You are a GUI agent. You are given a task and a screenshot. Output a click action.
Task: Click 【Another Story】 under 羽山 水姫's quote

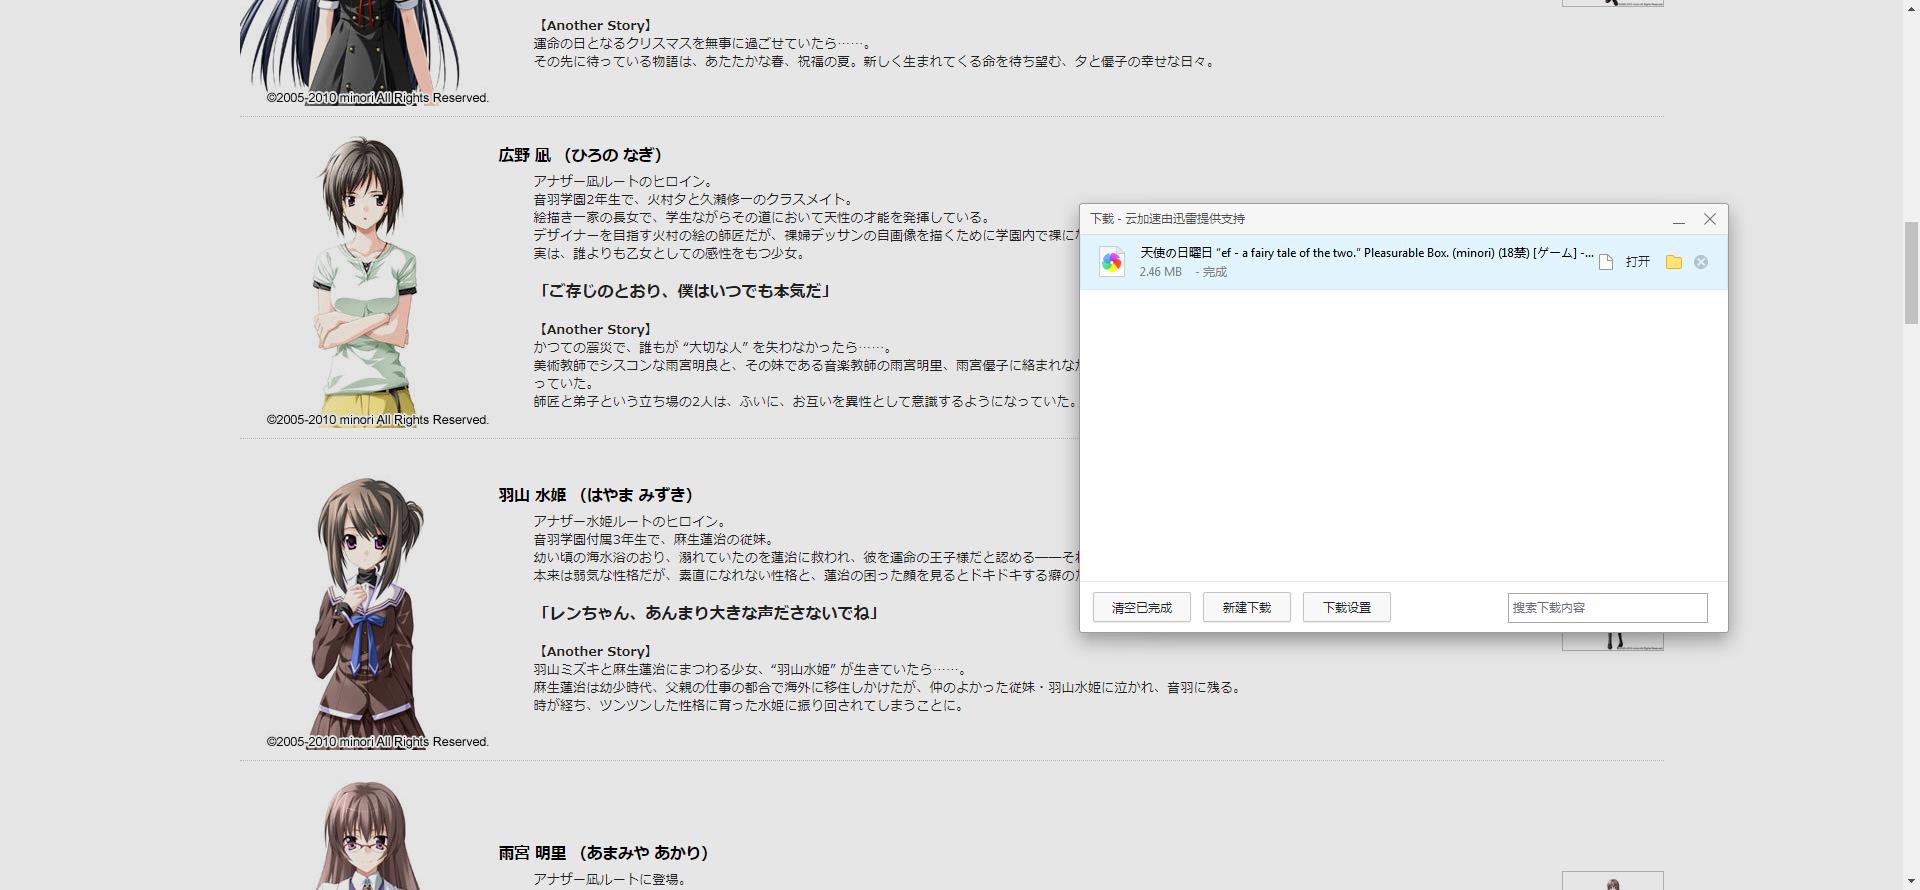(x=594, y=651)
